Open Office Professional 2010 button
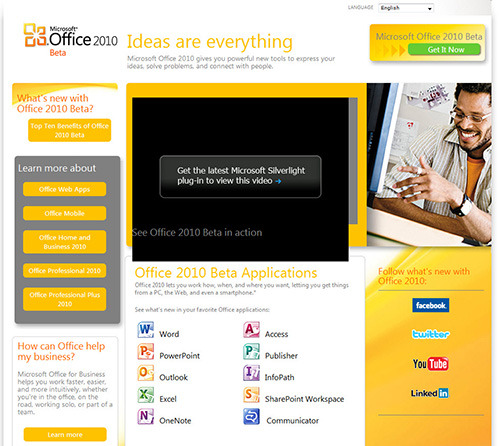 64,271
